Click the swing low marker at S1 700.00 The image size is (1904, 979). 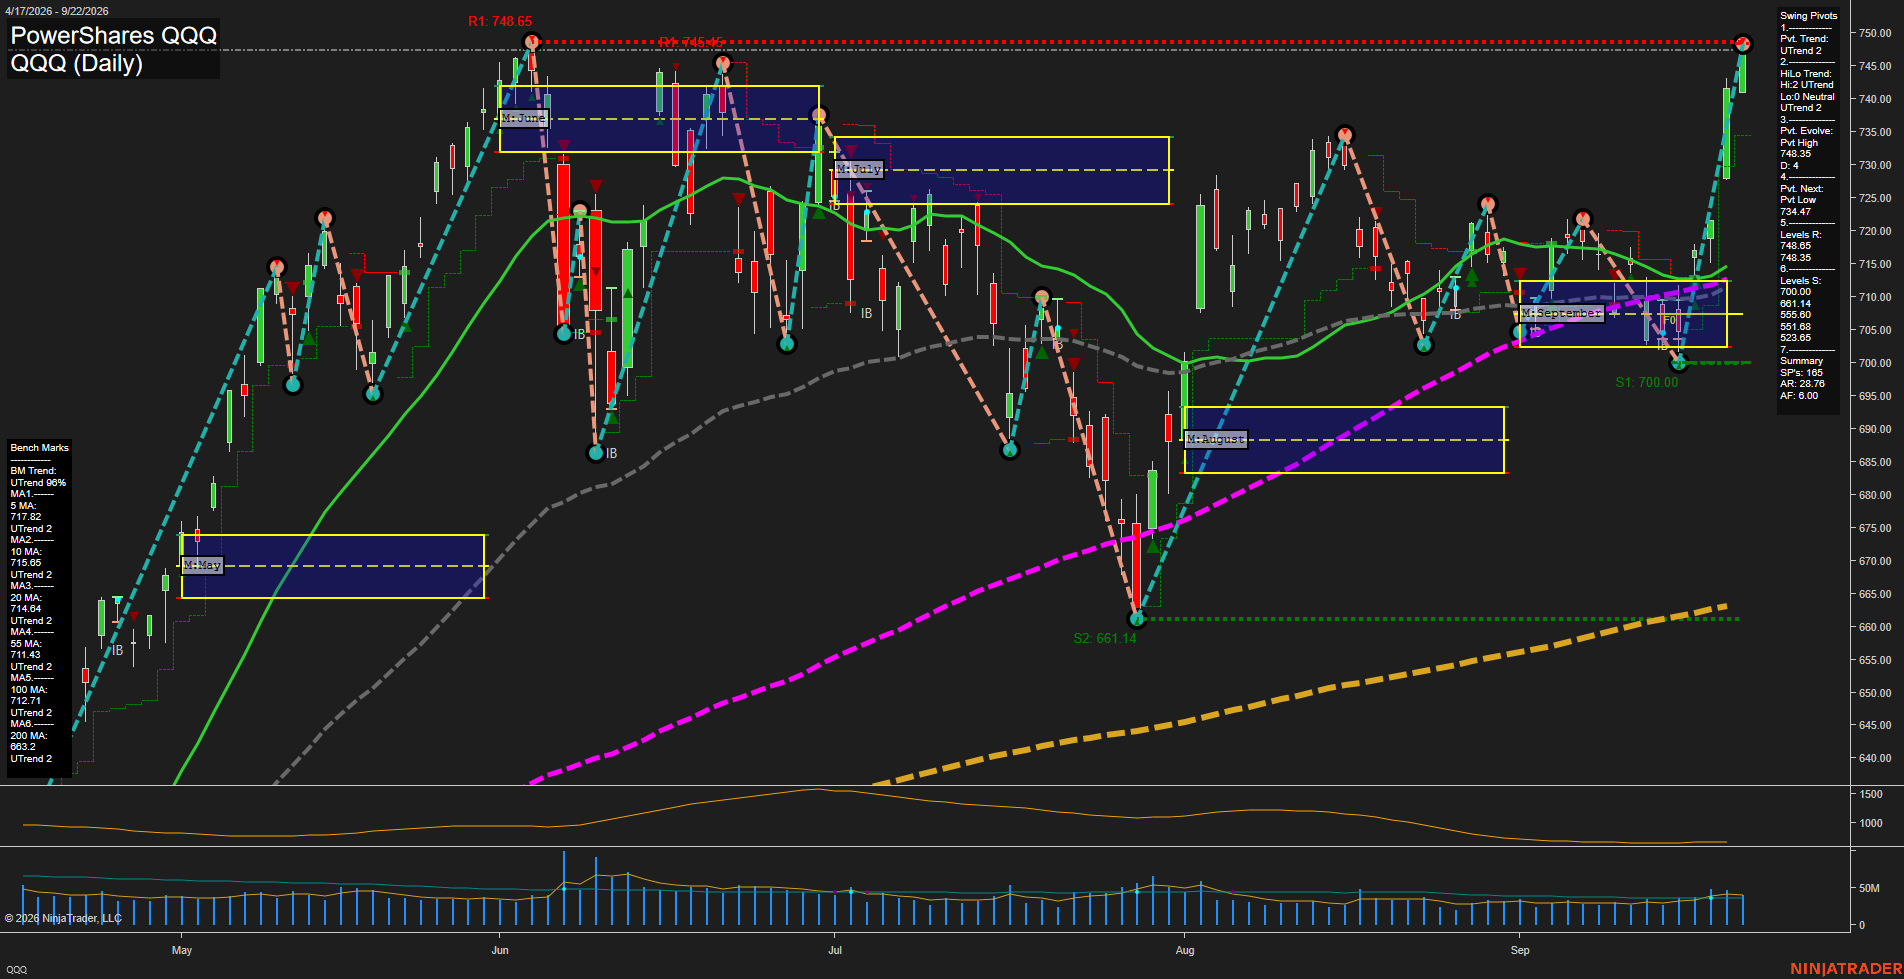click(x=1679, y=363)
